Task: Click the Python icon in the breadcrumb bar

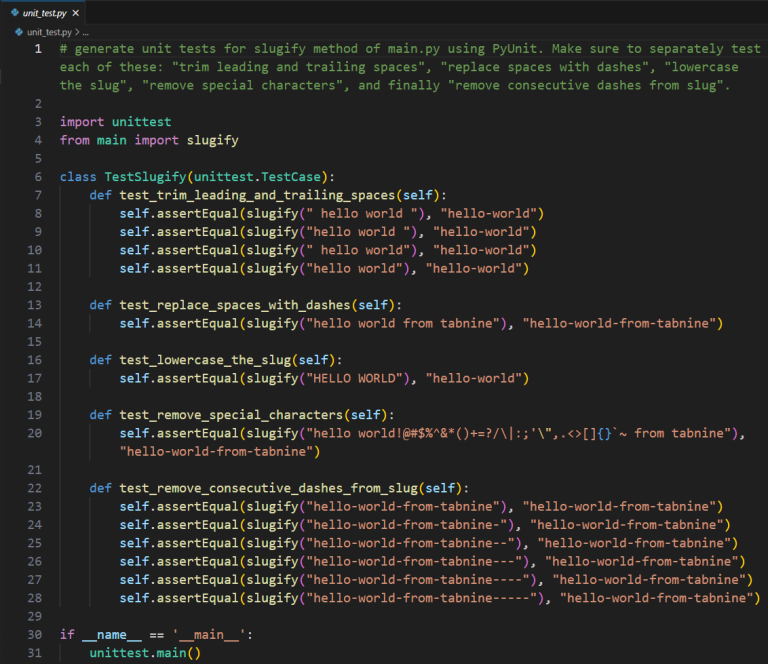Action: [18, 32]
